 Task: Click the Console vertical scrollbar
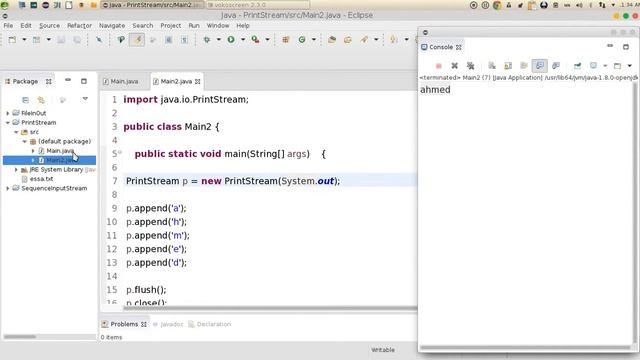635,212
